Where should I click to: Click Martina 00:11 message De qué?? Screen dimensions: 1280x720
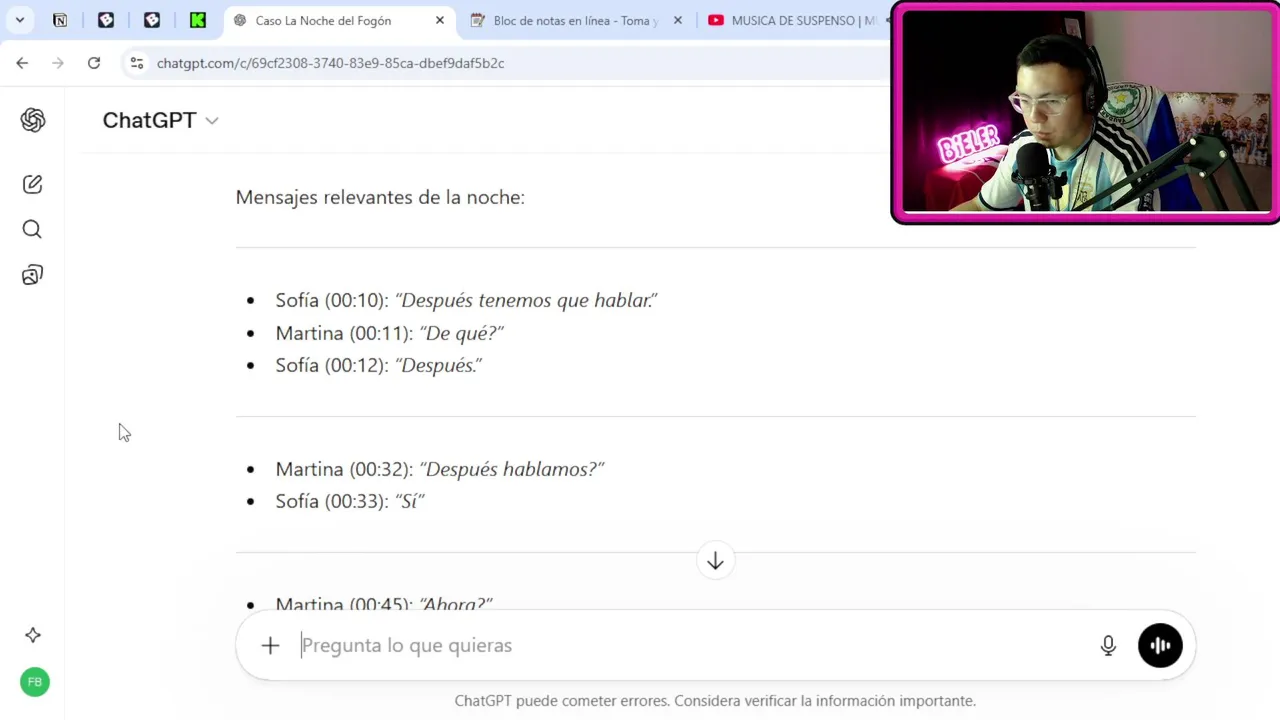[x=390, y=333]
